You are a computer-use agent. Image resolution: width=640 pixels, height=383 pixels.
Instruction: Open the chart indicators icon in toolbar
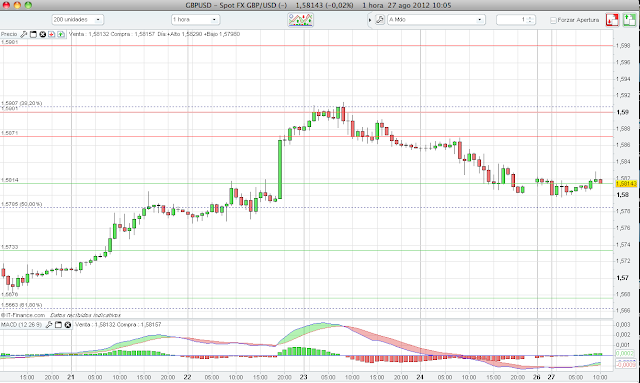[x=300, y=20]
